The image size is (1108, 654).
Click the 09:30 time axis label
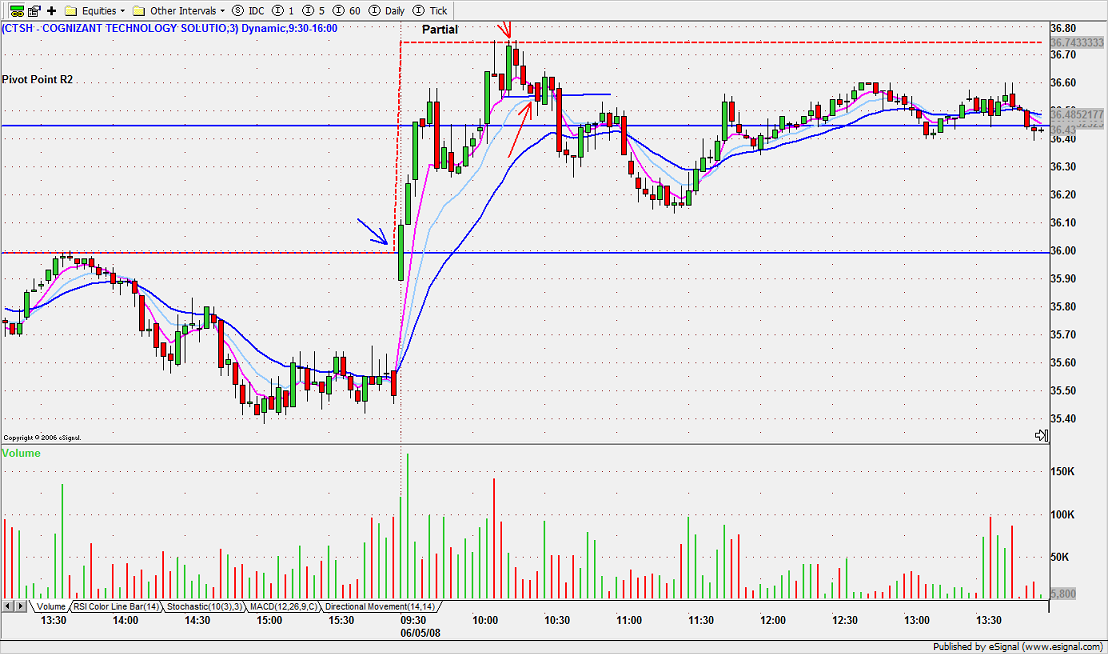click(413, 620)
